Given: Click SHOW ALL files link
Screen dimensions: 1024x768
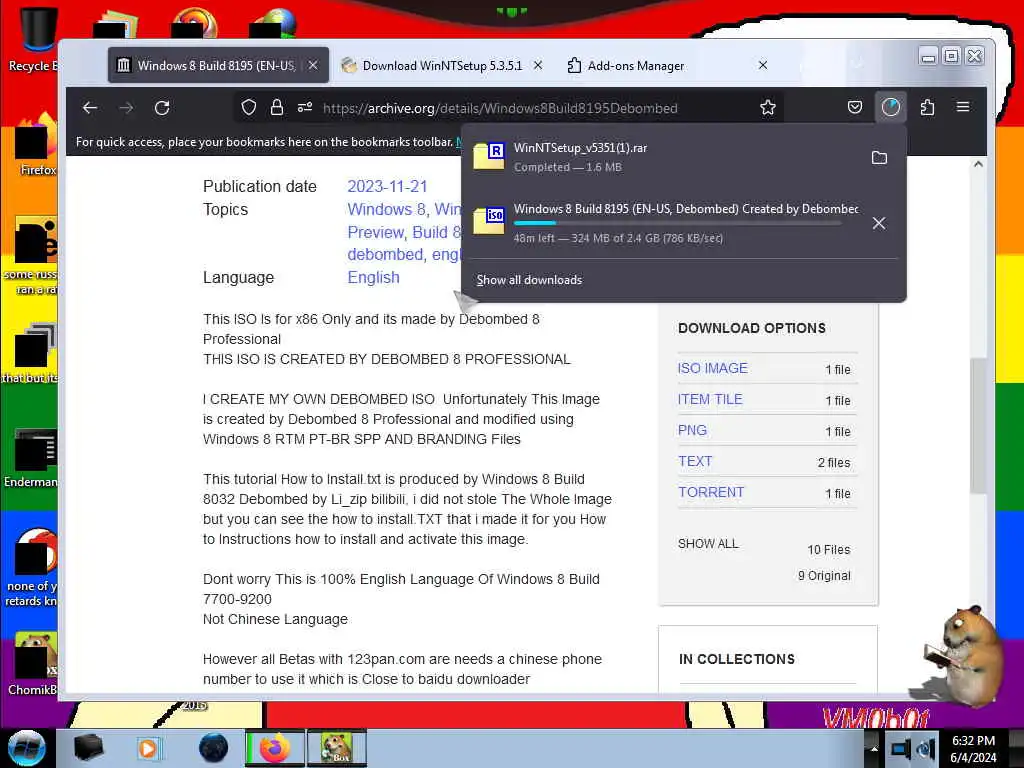Looking at the screenshot, I should coord(708,543).
